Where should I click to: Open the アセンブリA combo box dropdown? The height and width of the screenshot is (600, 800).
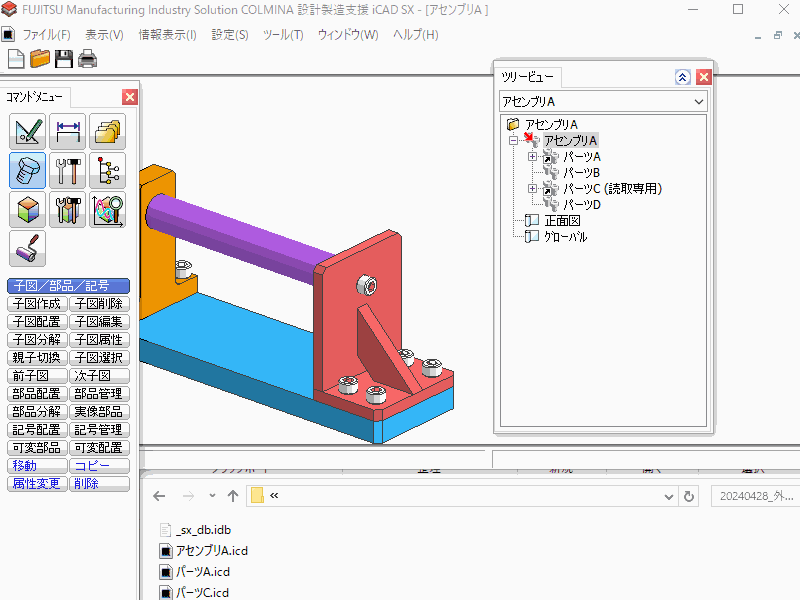pos(698,101)
